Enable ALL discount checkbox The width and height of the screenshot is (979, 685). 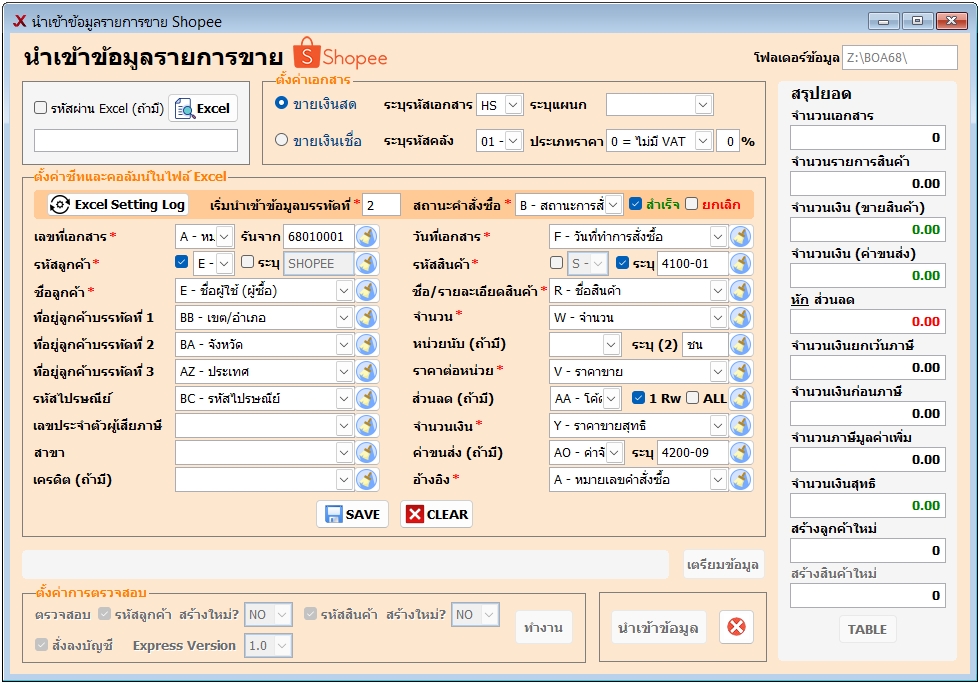tap(692, 397)
